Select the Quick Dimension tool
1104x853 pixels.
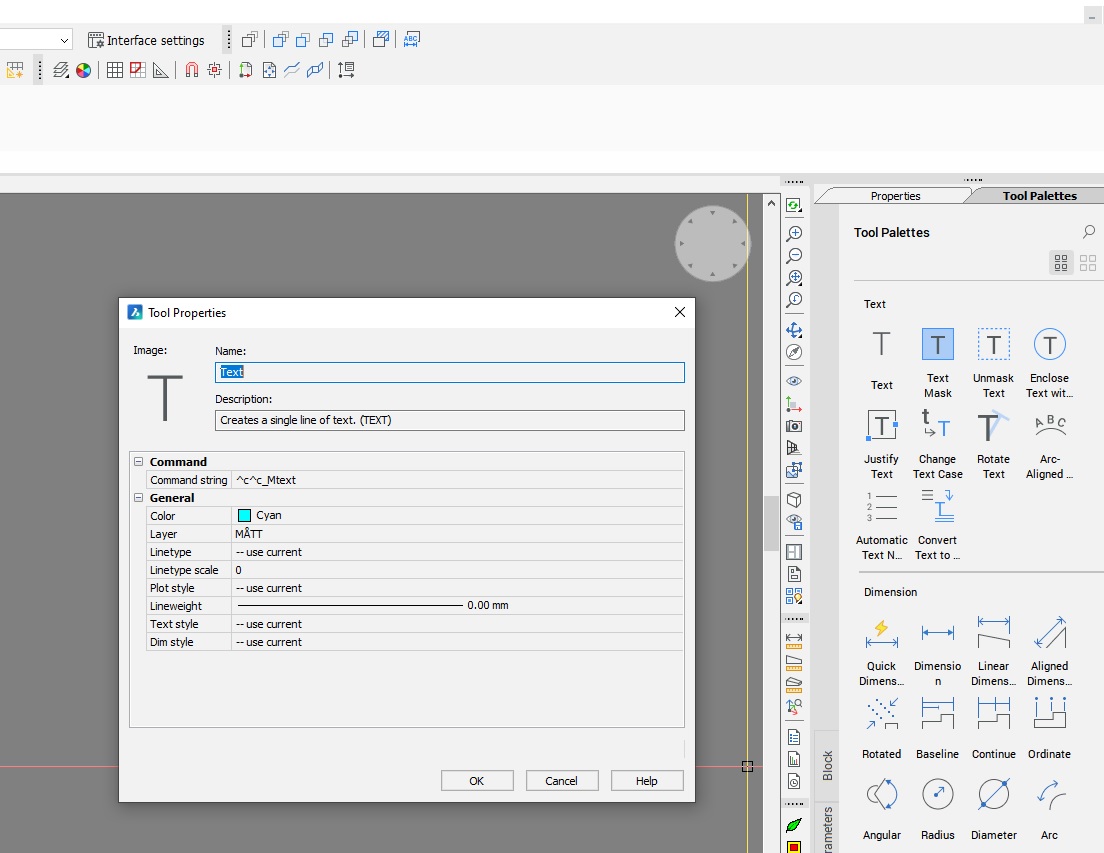(881, 633)
